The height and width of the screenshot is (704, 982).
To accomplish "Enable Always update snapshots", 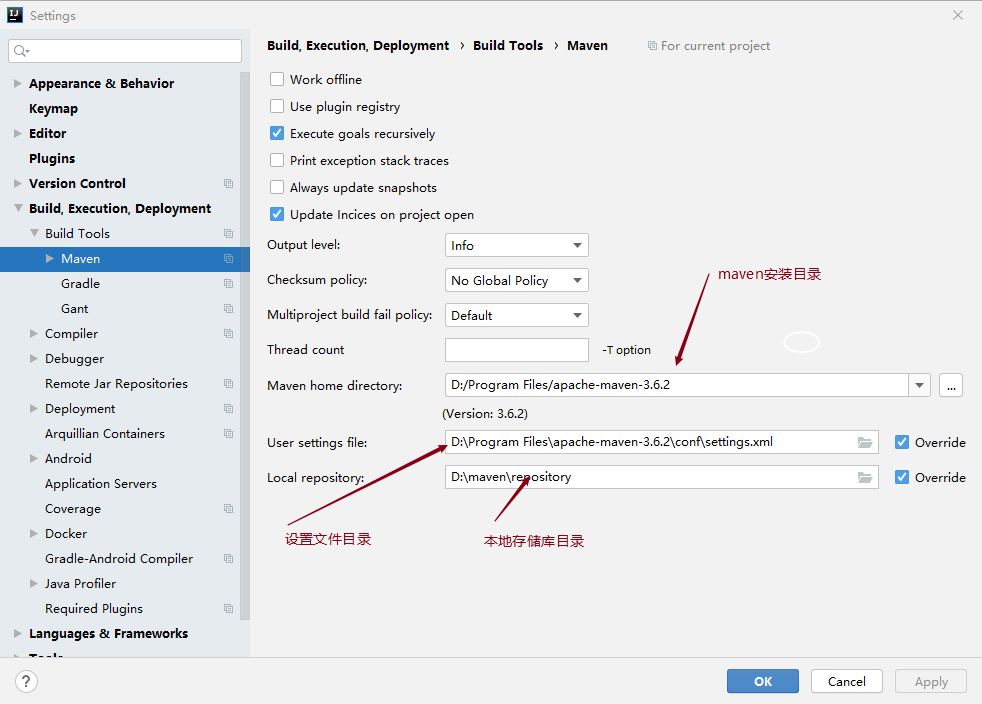I will (x=277, y=187).
